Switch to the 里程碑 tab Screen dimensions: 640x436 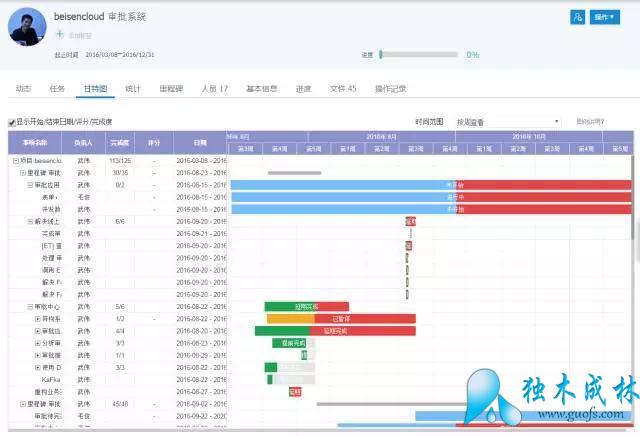click(x=171, y=89)
